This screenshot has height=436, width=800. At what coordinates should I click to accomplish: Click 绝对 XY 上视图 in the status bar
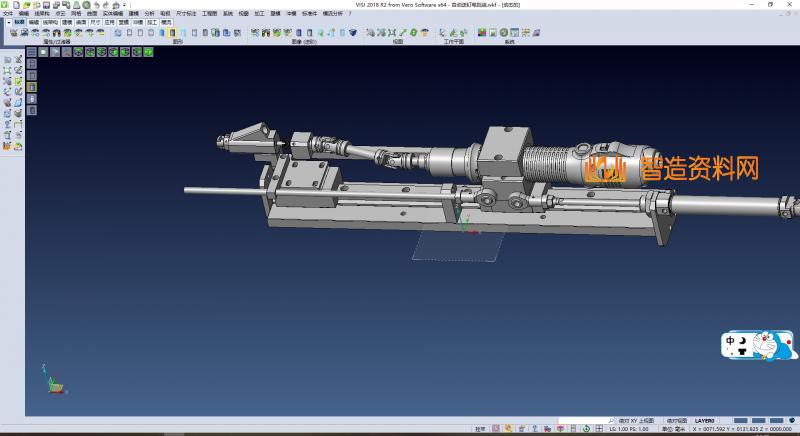636,421
